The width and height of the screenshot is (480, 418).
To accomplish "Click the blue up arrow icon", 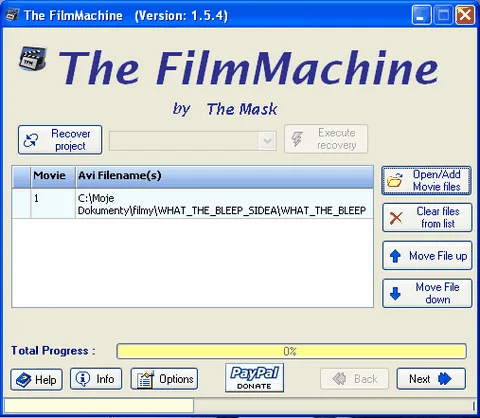I will tap(395, 256).
